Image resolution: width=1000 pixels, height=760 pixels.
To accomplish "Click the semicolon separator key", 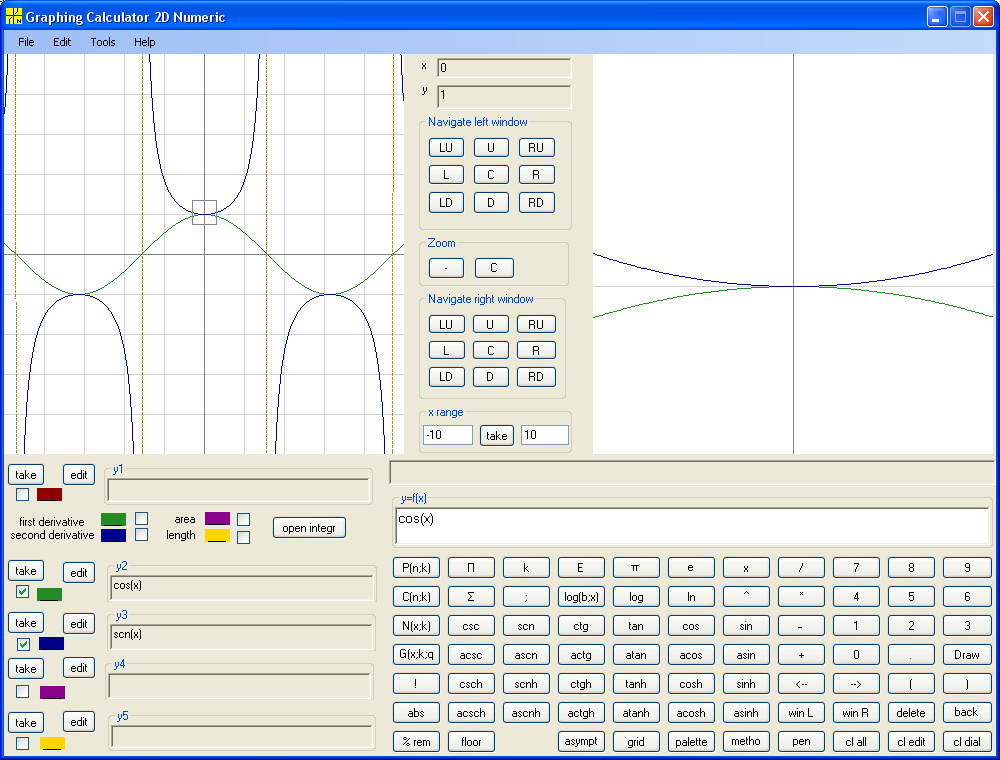I will (526, 597).
